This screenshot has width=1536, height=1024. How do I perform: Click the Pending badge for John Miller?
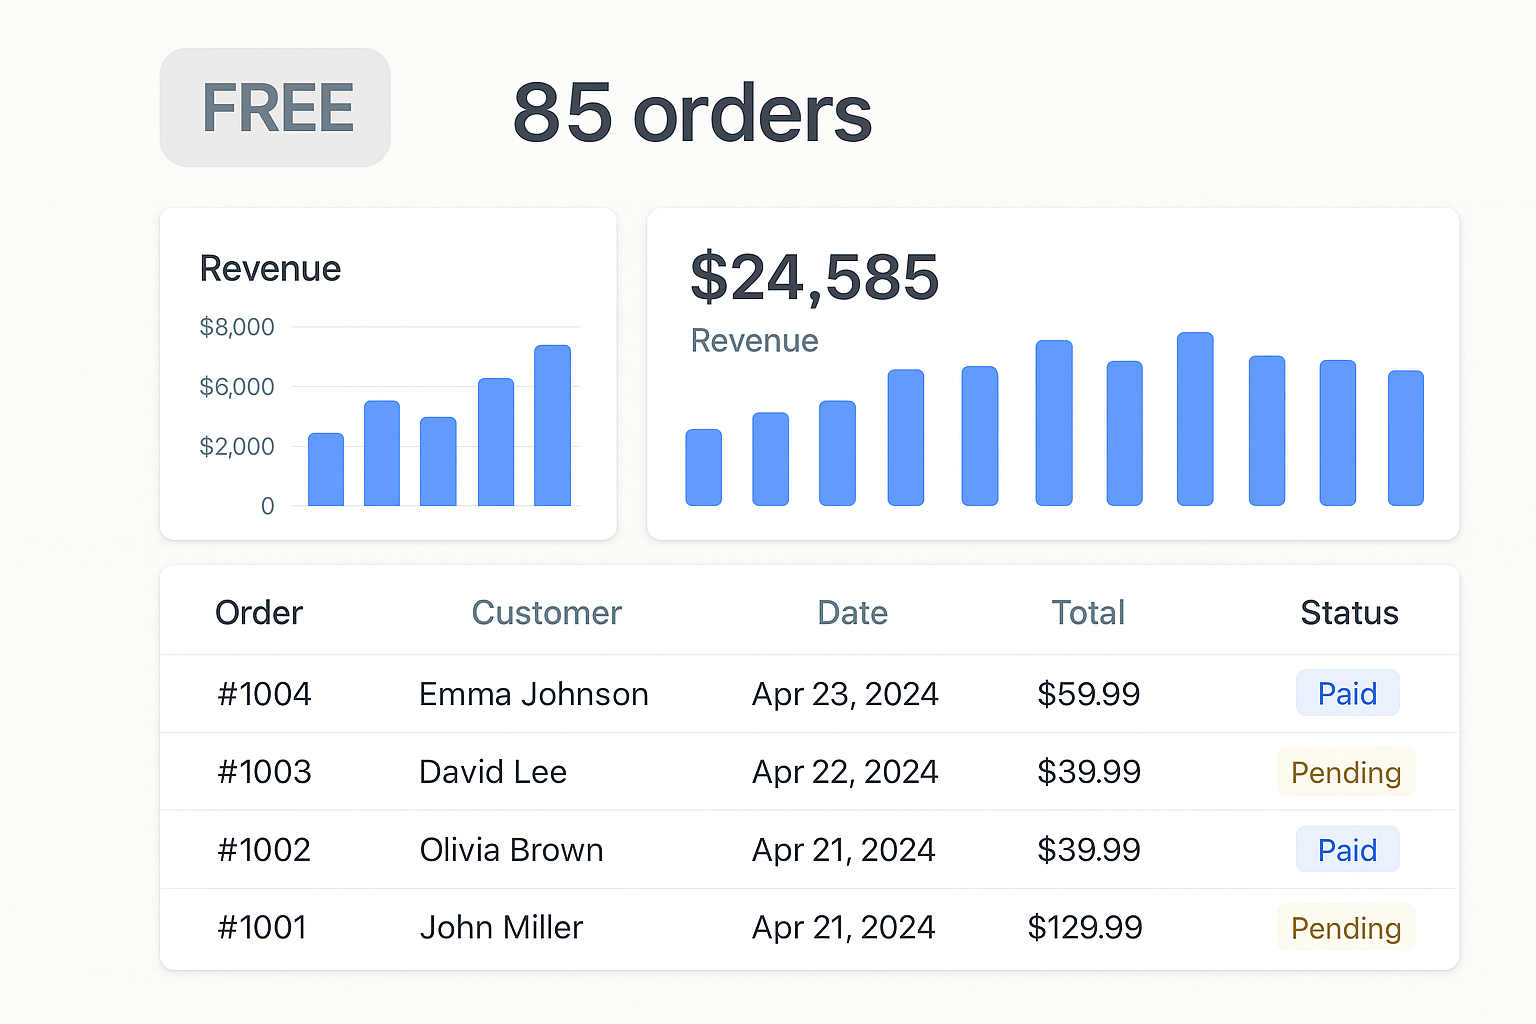click(1346, 928)
